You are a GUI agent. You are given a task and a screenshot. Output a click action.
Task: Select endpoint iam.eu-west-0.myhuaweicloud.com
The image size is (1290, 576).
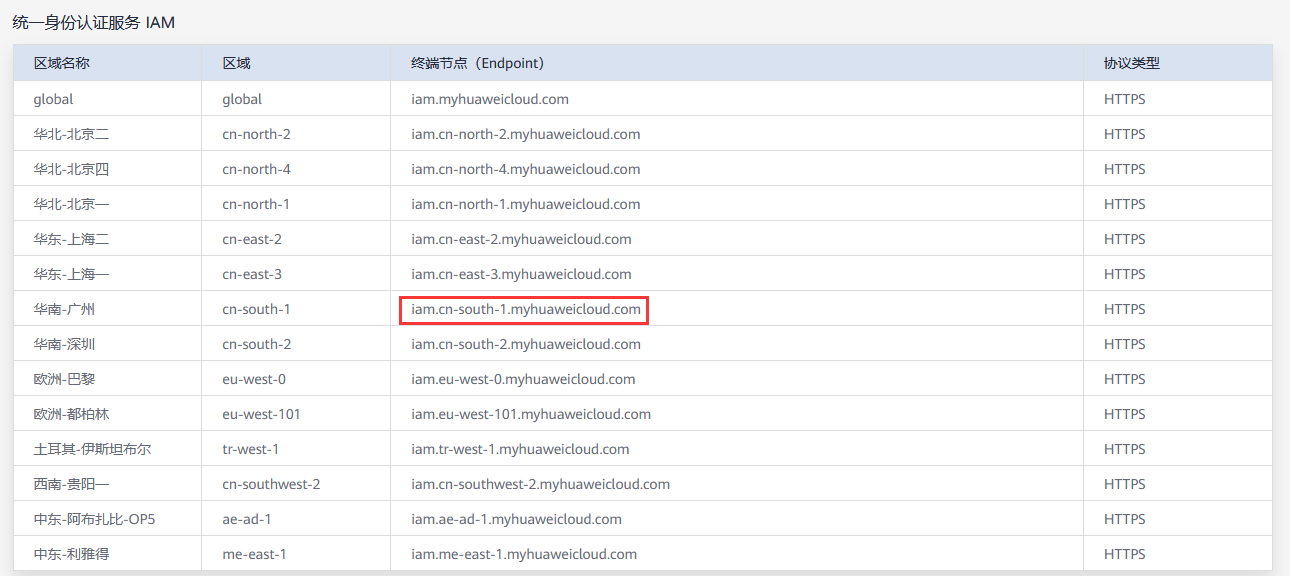pyautogui.click(x=523, y=379)
